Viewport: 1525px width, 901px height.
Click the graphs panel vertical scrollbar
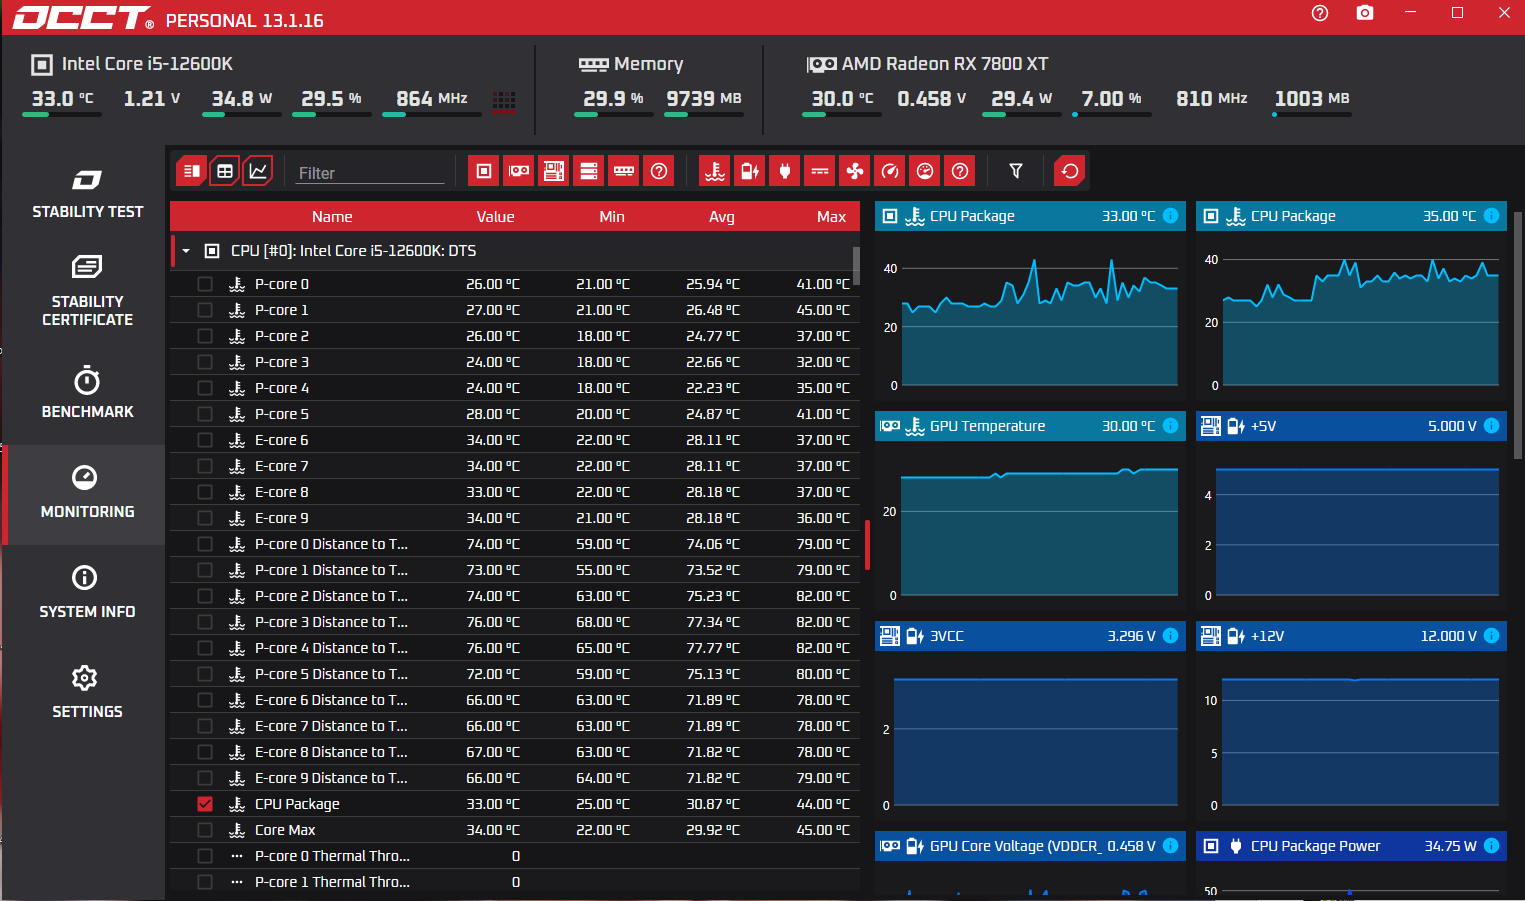(x=1518, y=335)
